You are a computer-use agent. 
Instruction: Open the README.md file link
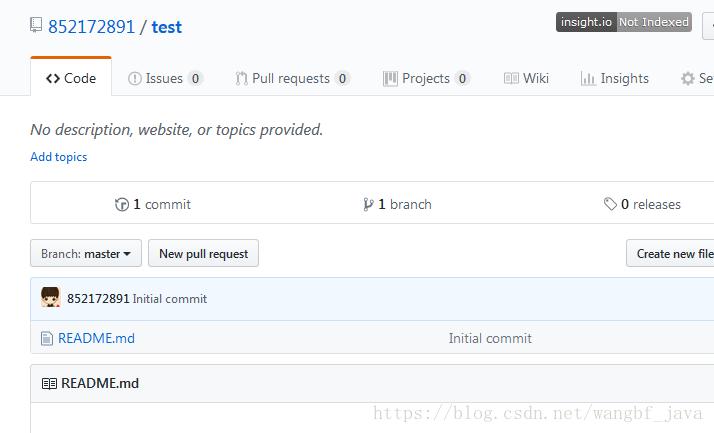point(97,338)
